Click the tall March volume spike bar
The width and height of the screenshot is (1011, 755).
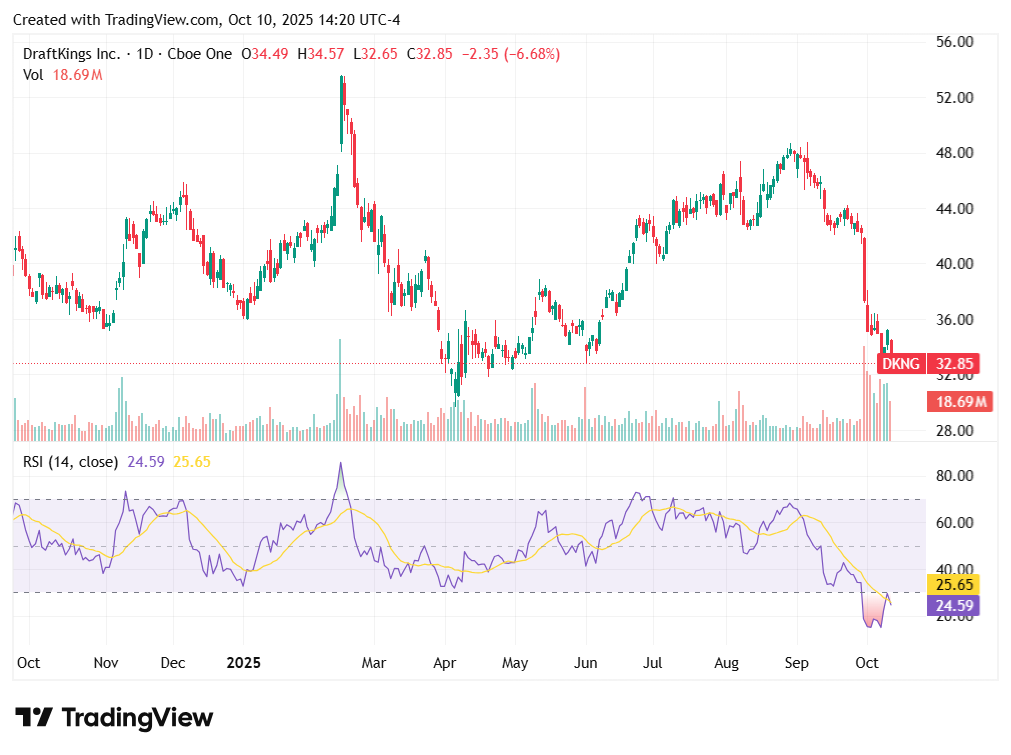[339, 390]
